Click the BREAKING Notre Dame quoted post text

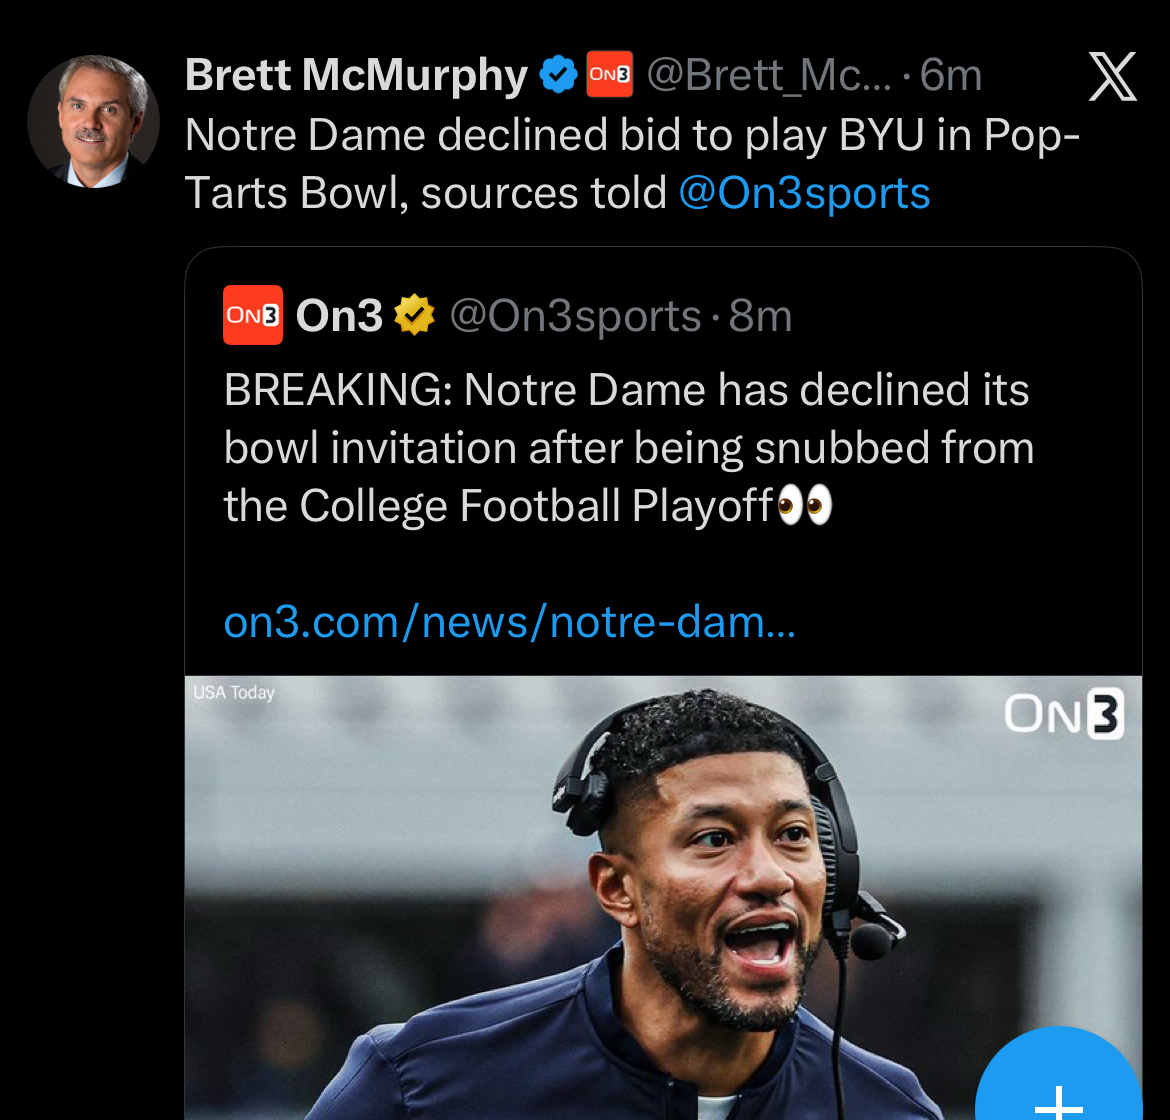pos(626,447)
